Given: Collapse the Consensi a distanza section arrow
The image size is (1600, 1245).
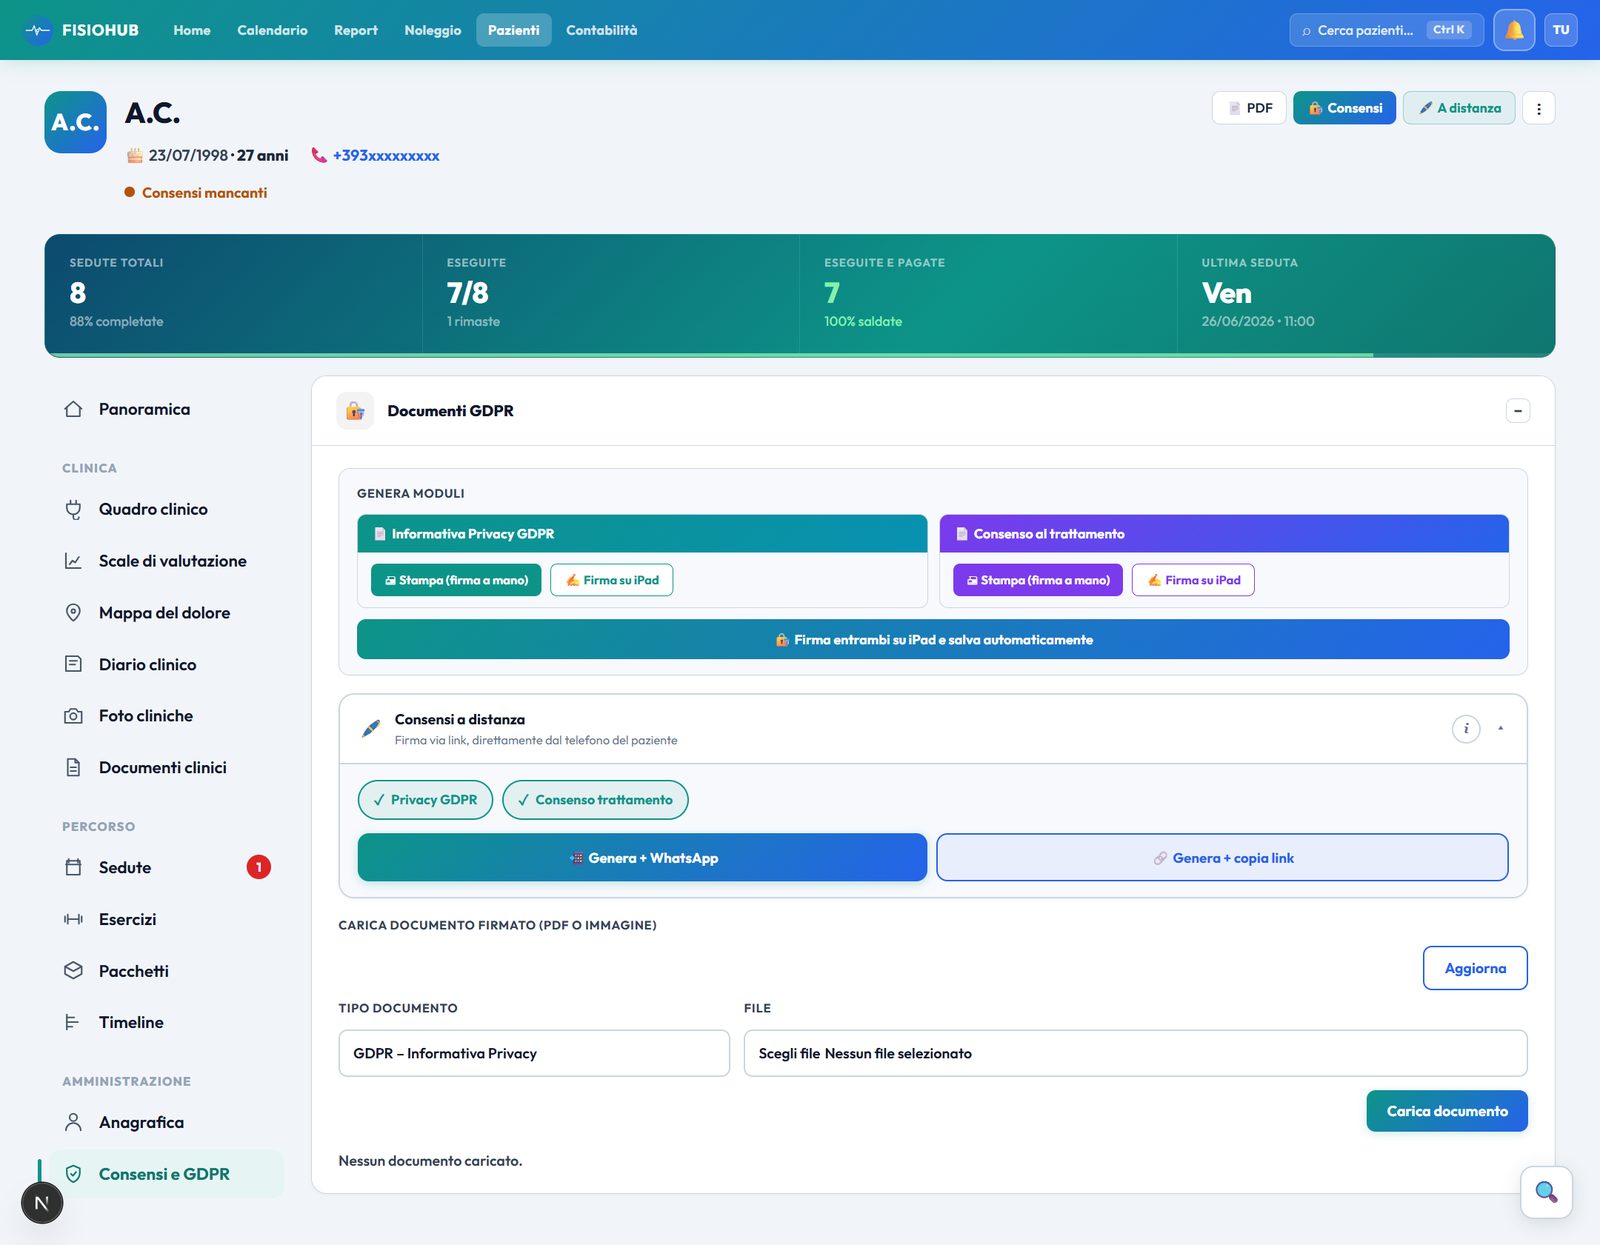Looking at the screenshot, I should [1501, 729].
